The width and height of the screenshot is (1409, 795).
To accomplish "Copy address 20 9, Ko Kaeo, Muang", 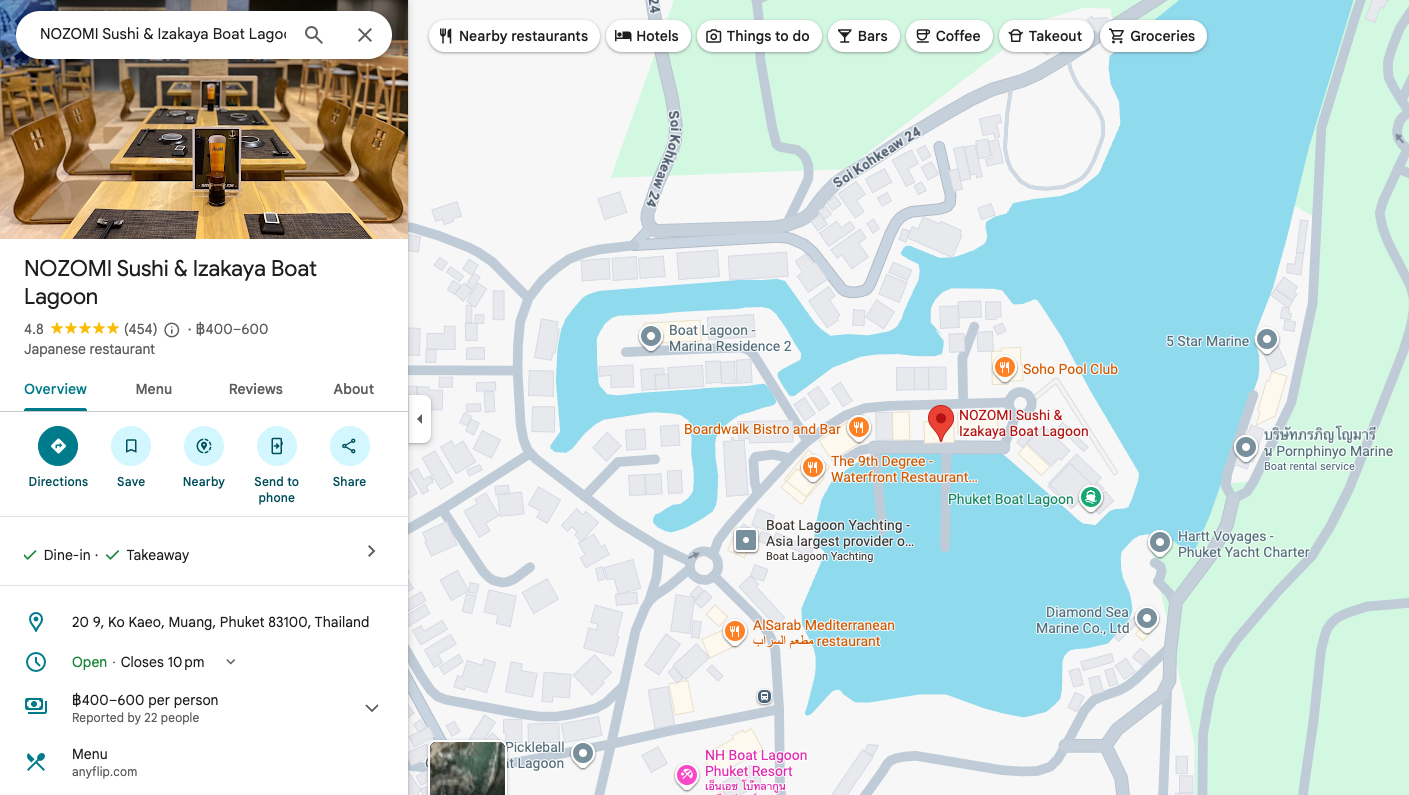I will [220, 622].
